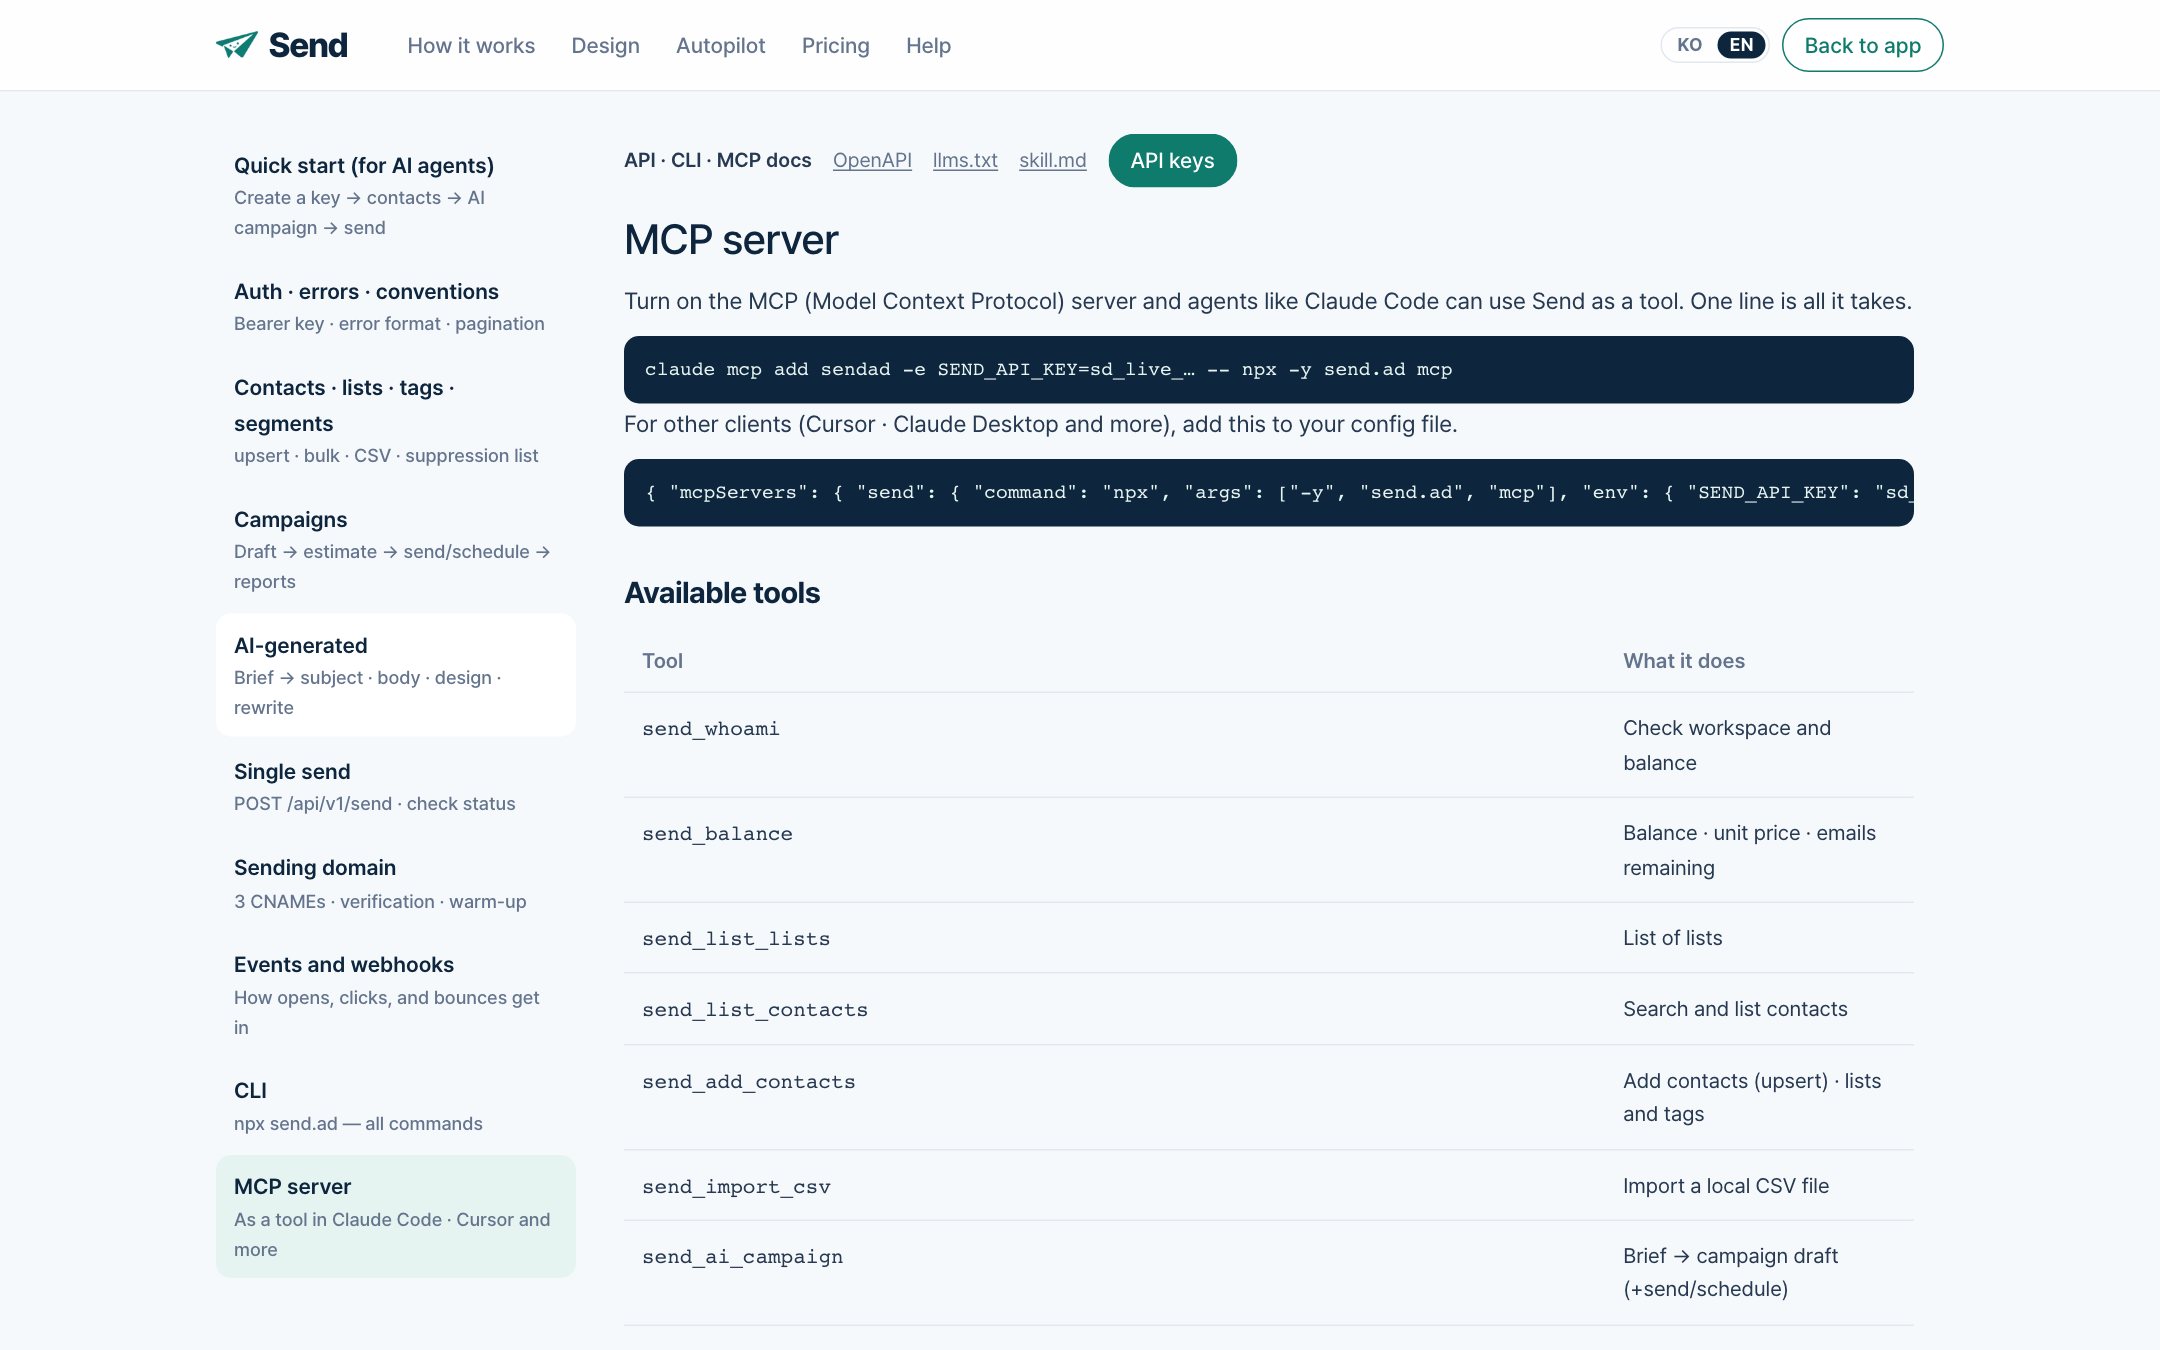Click the send_add_contacts tool name
This screenshot has height=1350, width=2160.
point(749,1082)
